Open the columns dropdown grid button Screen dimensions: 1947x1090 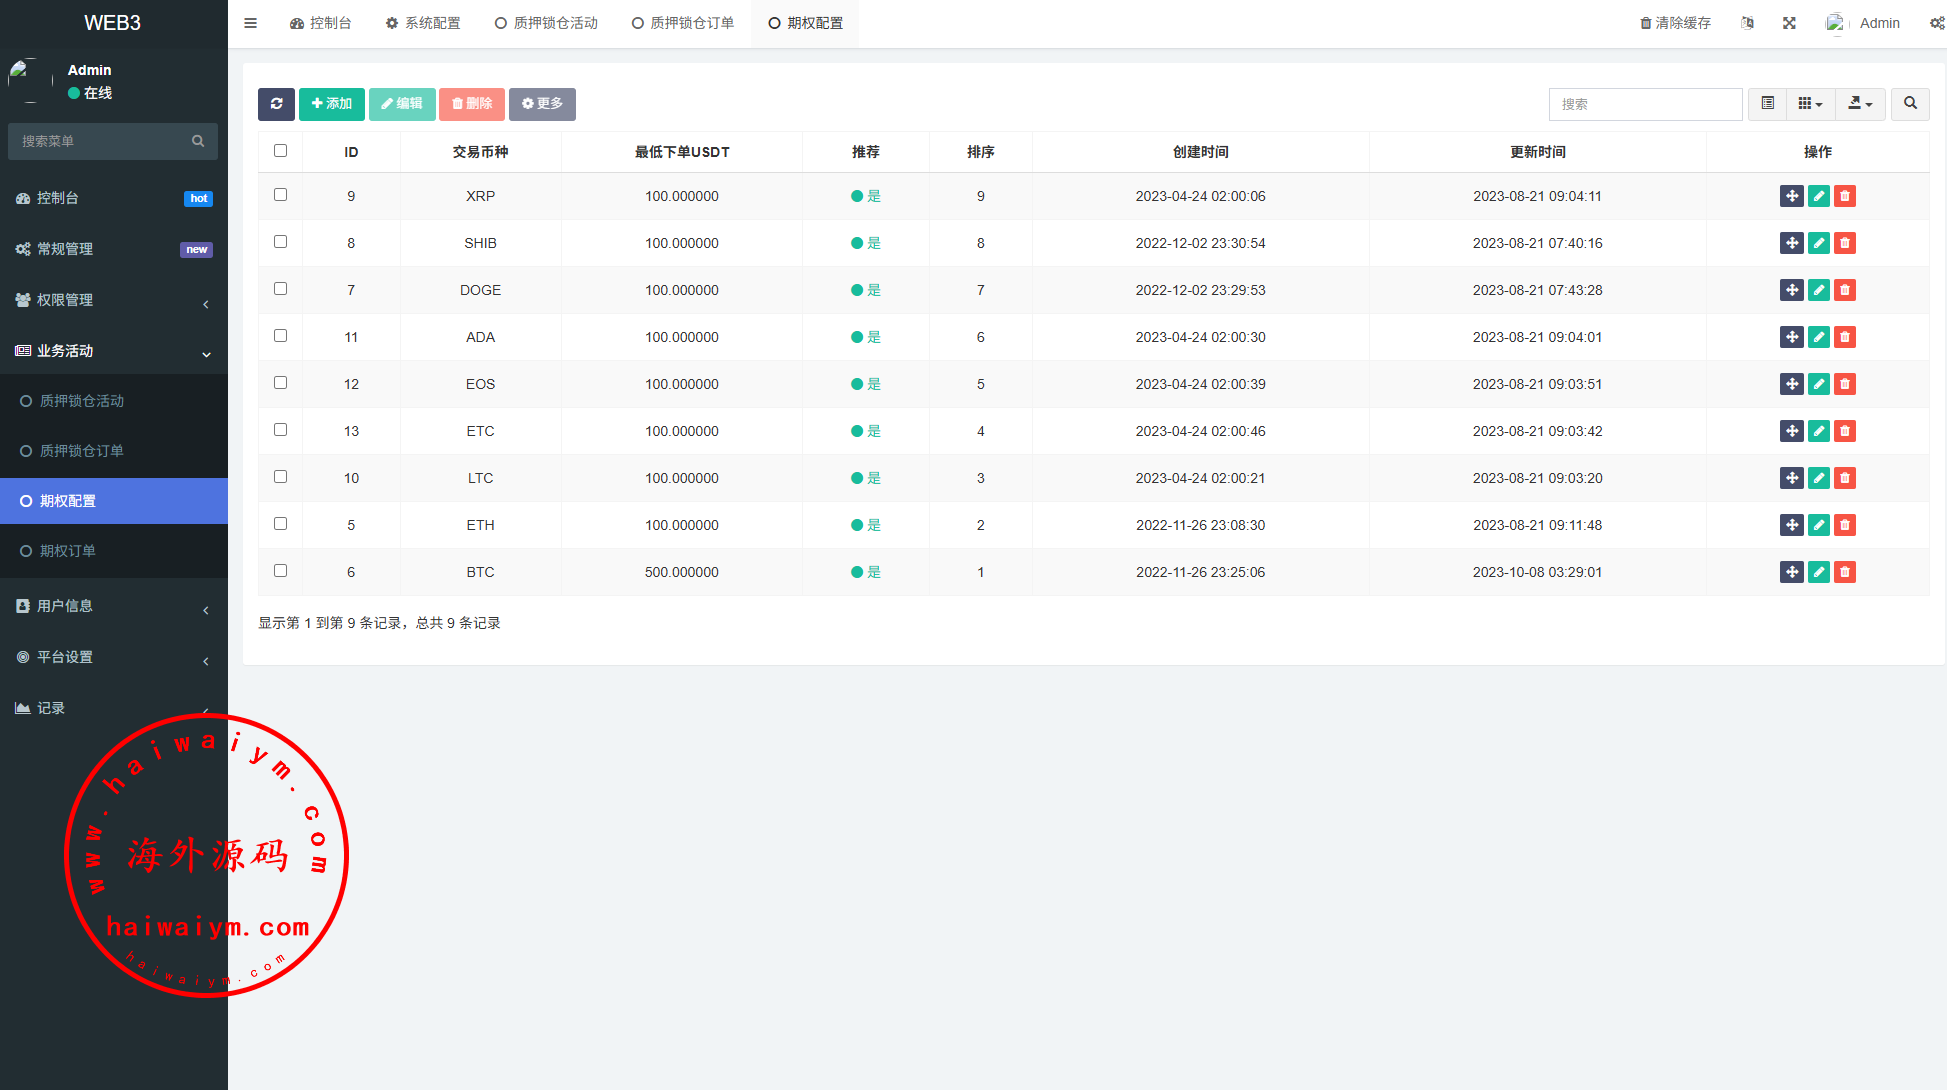coord(1810,104)
